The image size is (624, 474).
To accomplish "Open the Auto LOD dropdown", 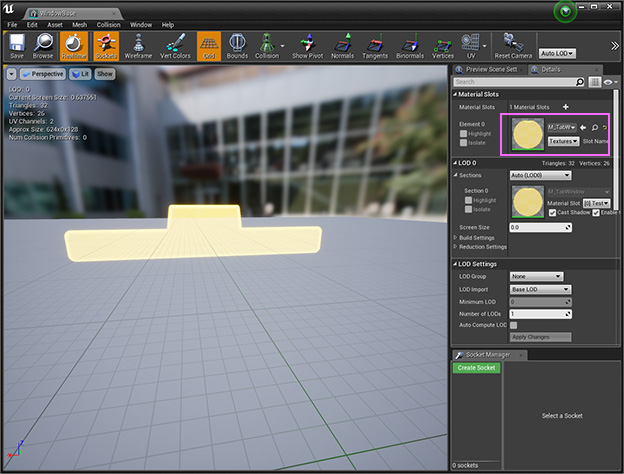I will tap(558, 53).
